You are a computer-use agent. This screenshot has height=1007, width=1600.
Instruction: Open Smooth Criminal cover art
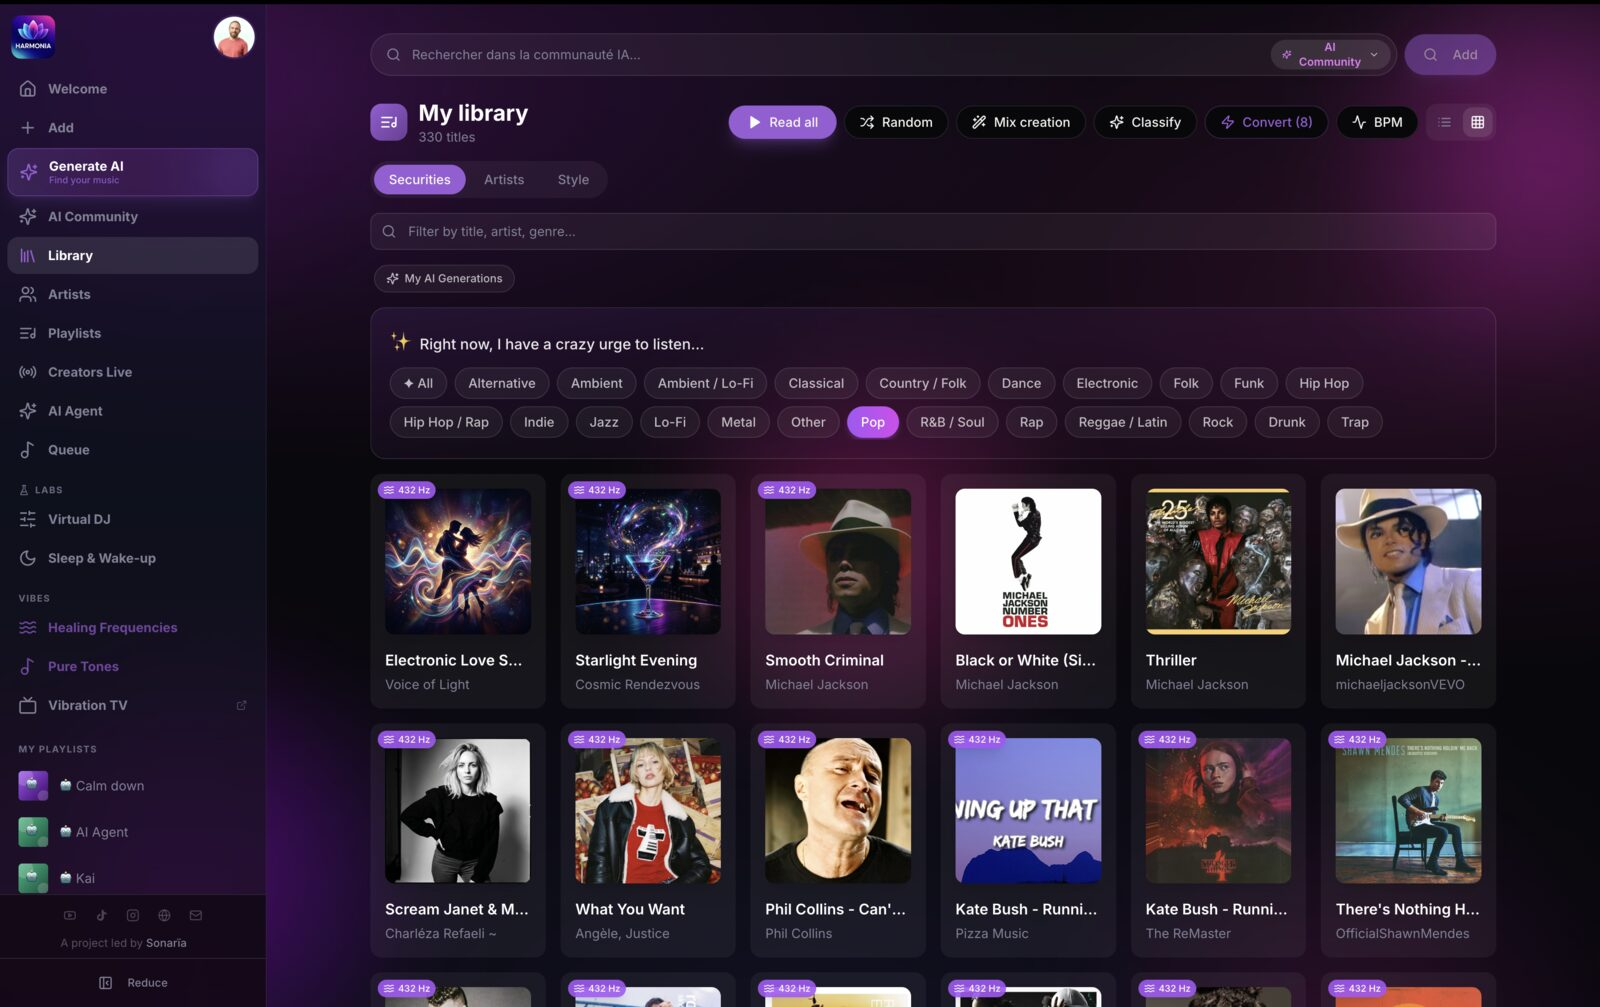838,562
